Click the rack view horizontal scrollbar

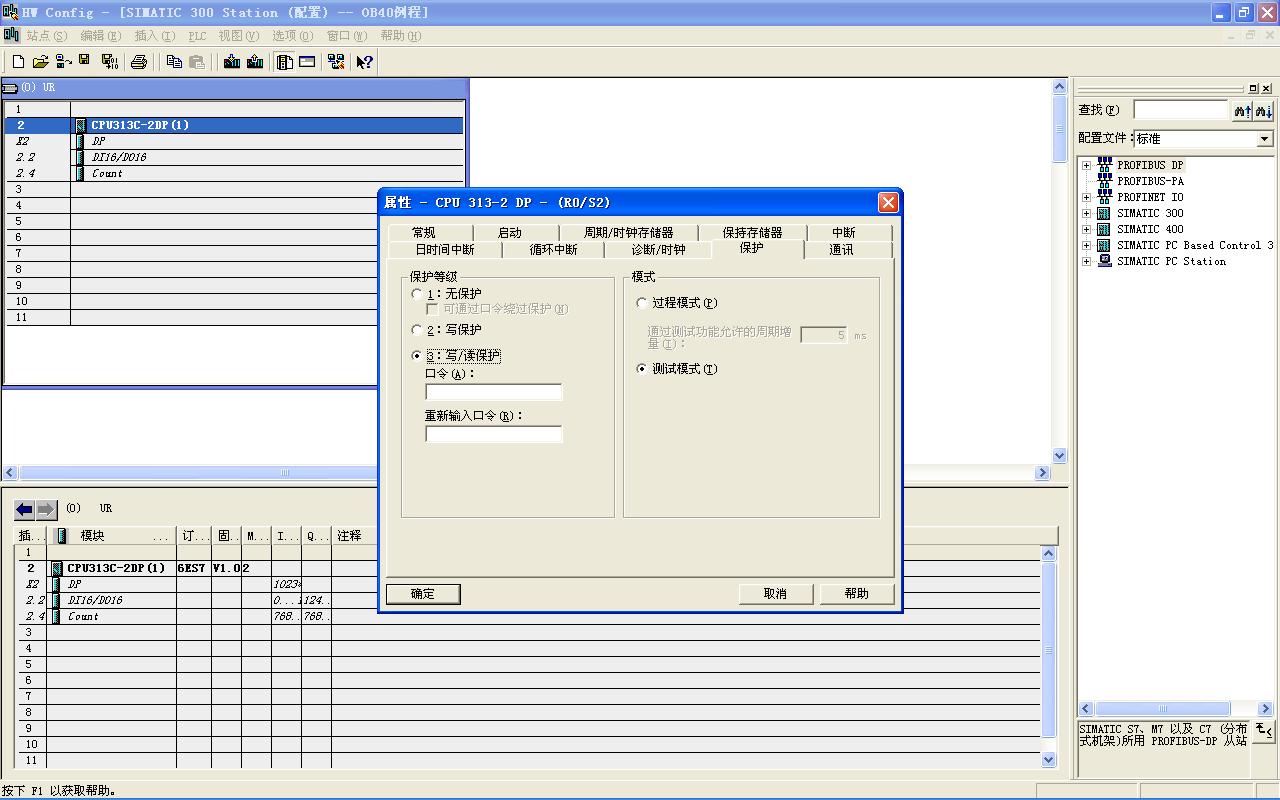(527, 472)
